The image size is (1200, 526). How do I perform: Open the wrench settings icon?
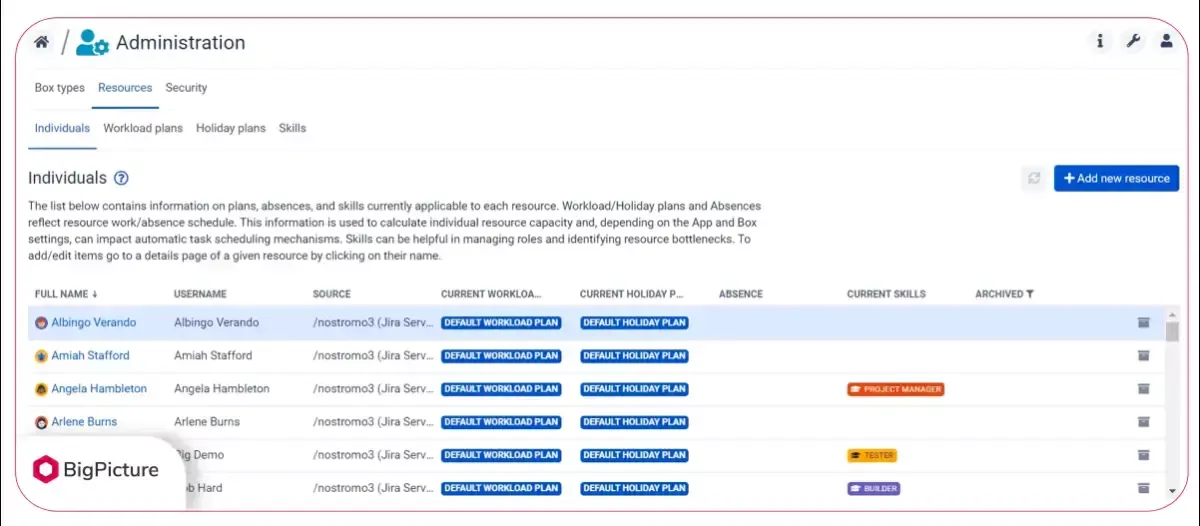(x=1133, y=41)
